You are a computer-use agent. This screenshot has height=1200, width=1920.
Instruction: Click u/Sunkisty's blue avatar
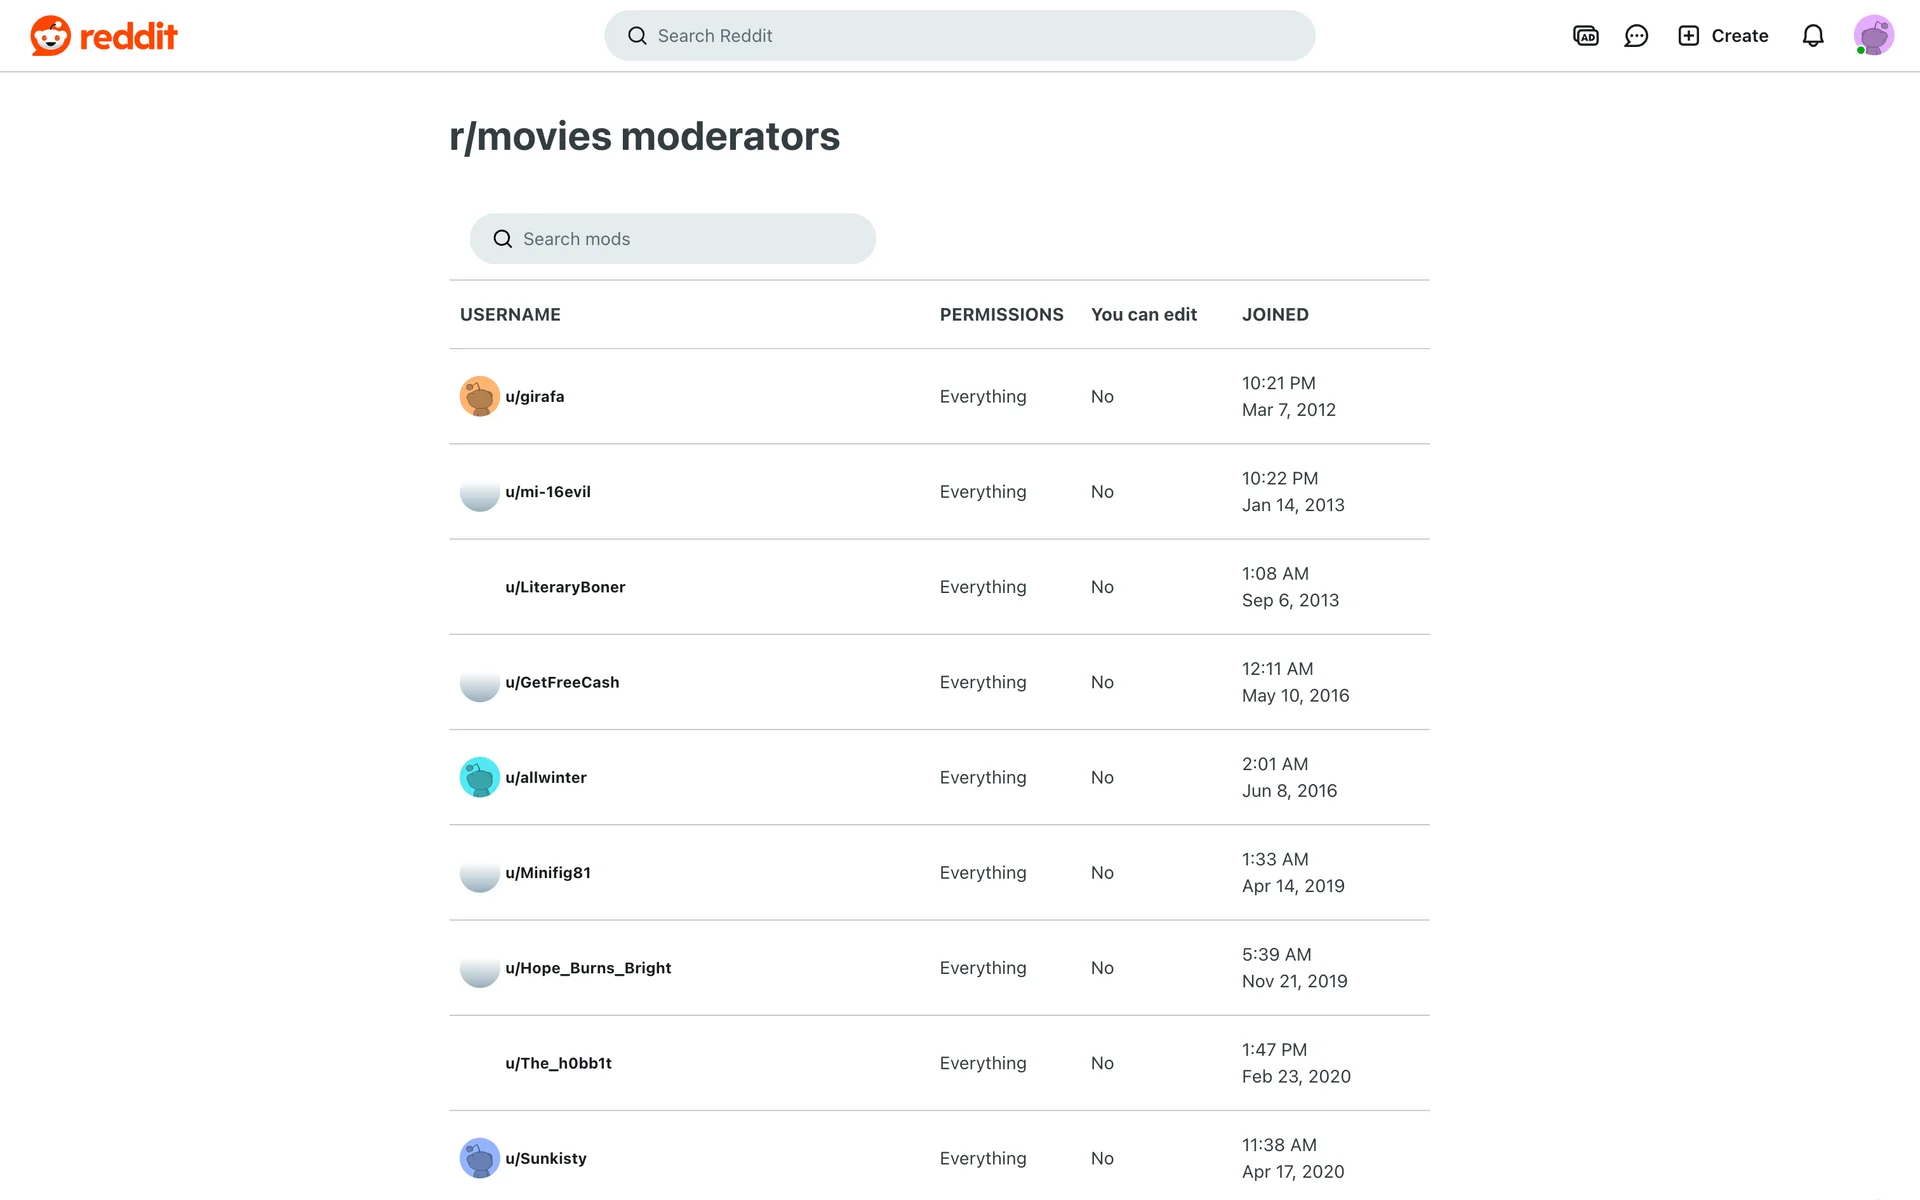click(x=479, y=1158)
